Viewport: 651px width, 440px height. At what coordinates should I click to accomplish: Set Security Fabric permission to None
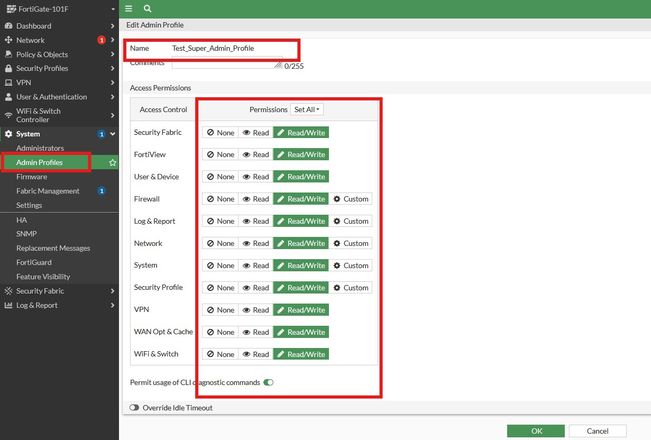point(220,132)
